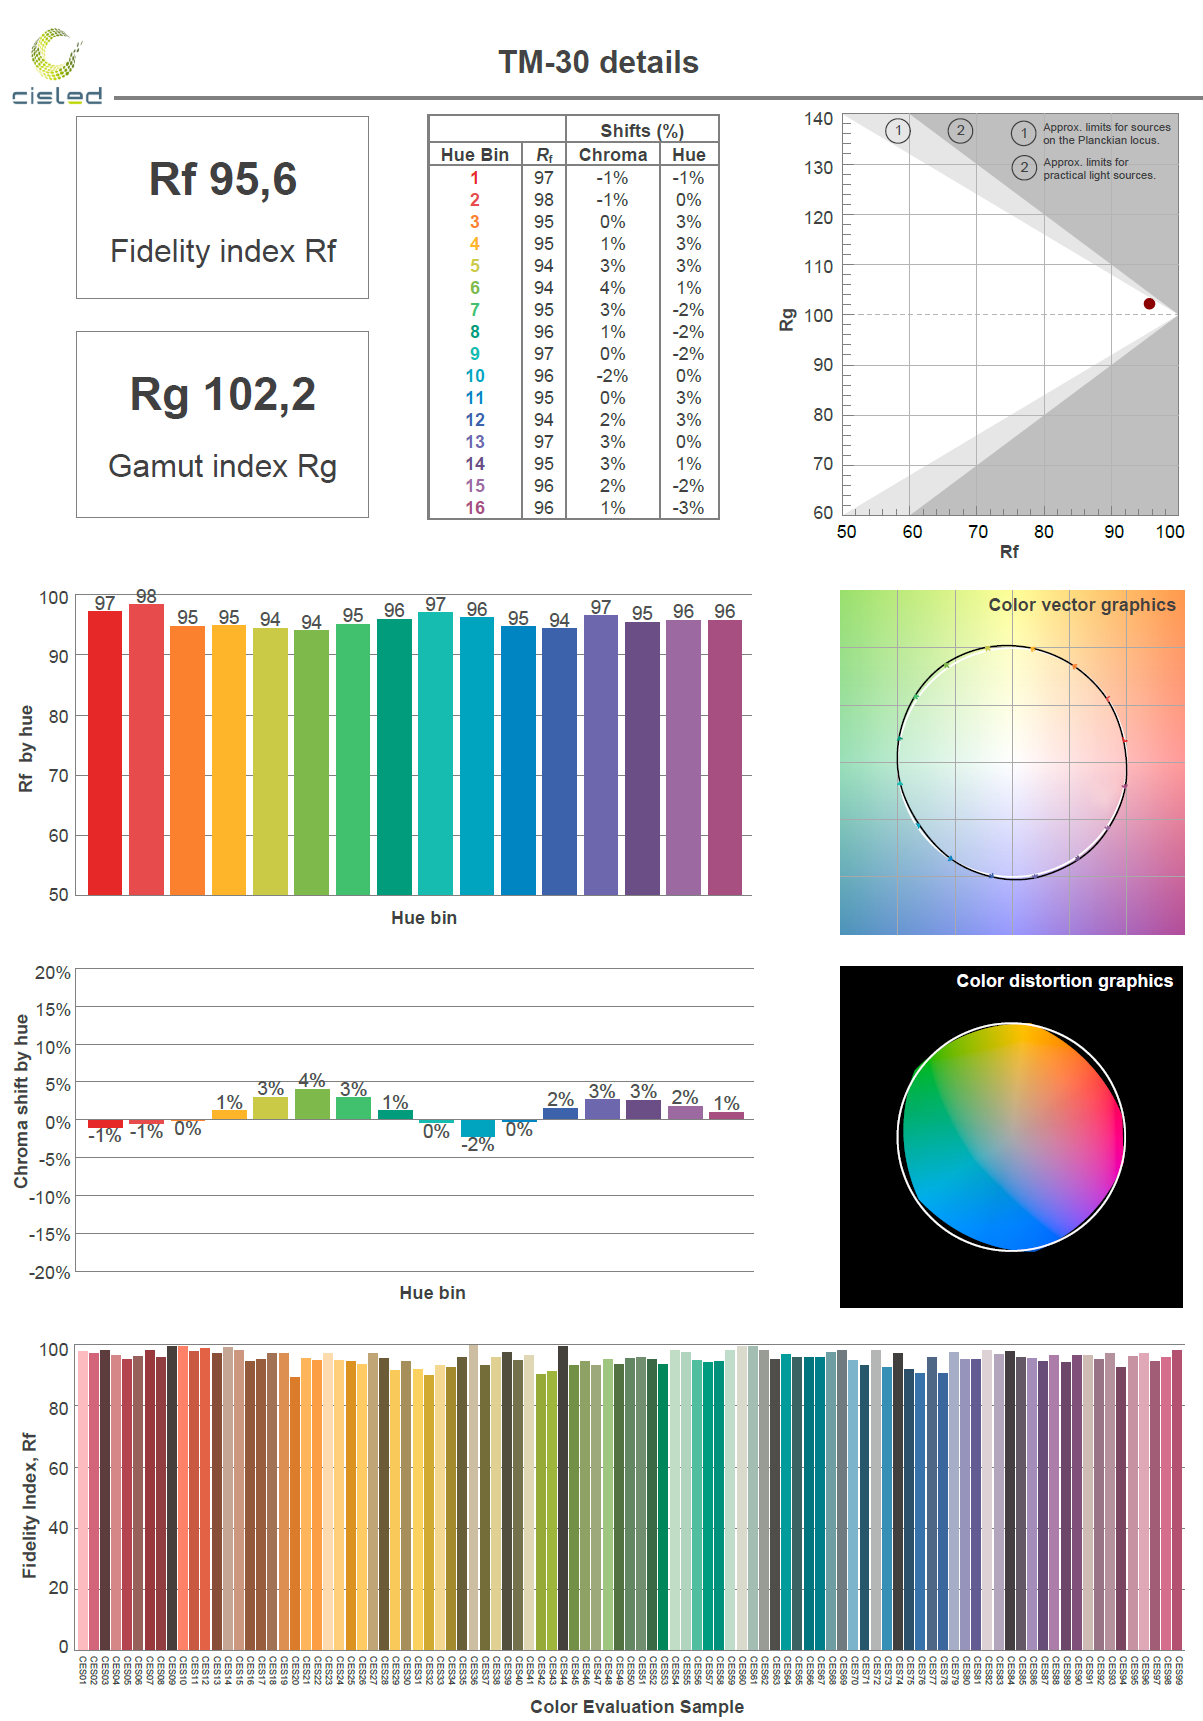Click the Hue Bin column header
The image size is (1203, 1721).
coord(474,155)
